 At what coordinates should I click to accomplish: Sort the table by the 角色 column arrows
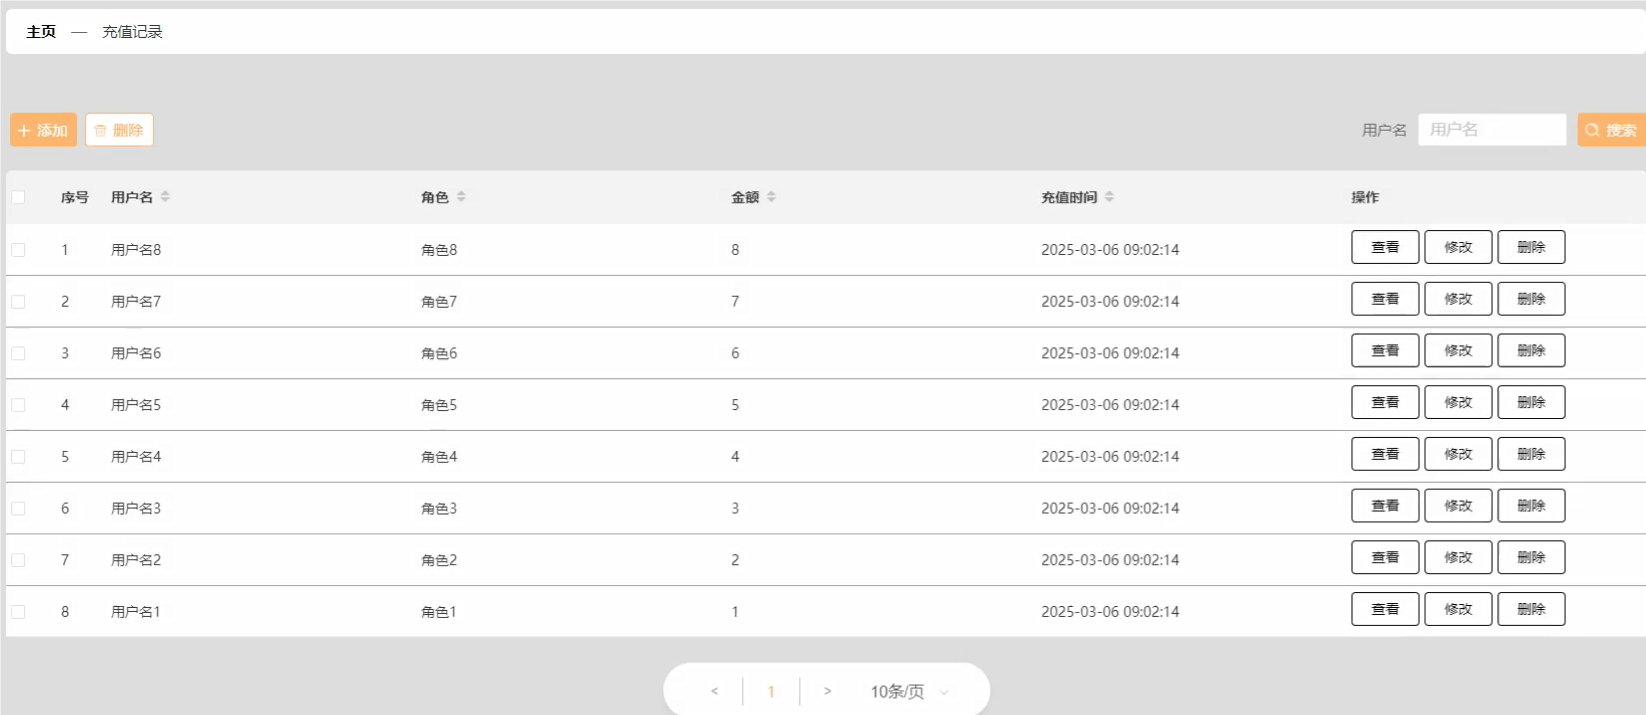461,197
